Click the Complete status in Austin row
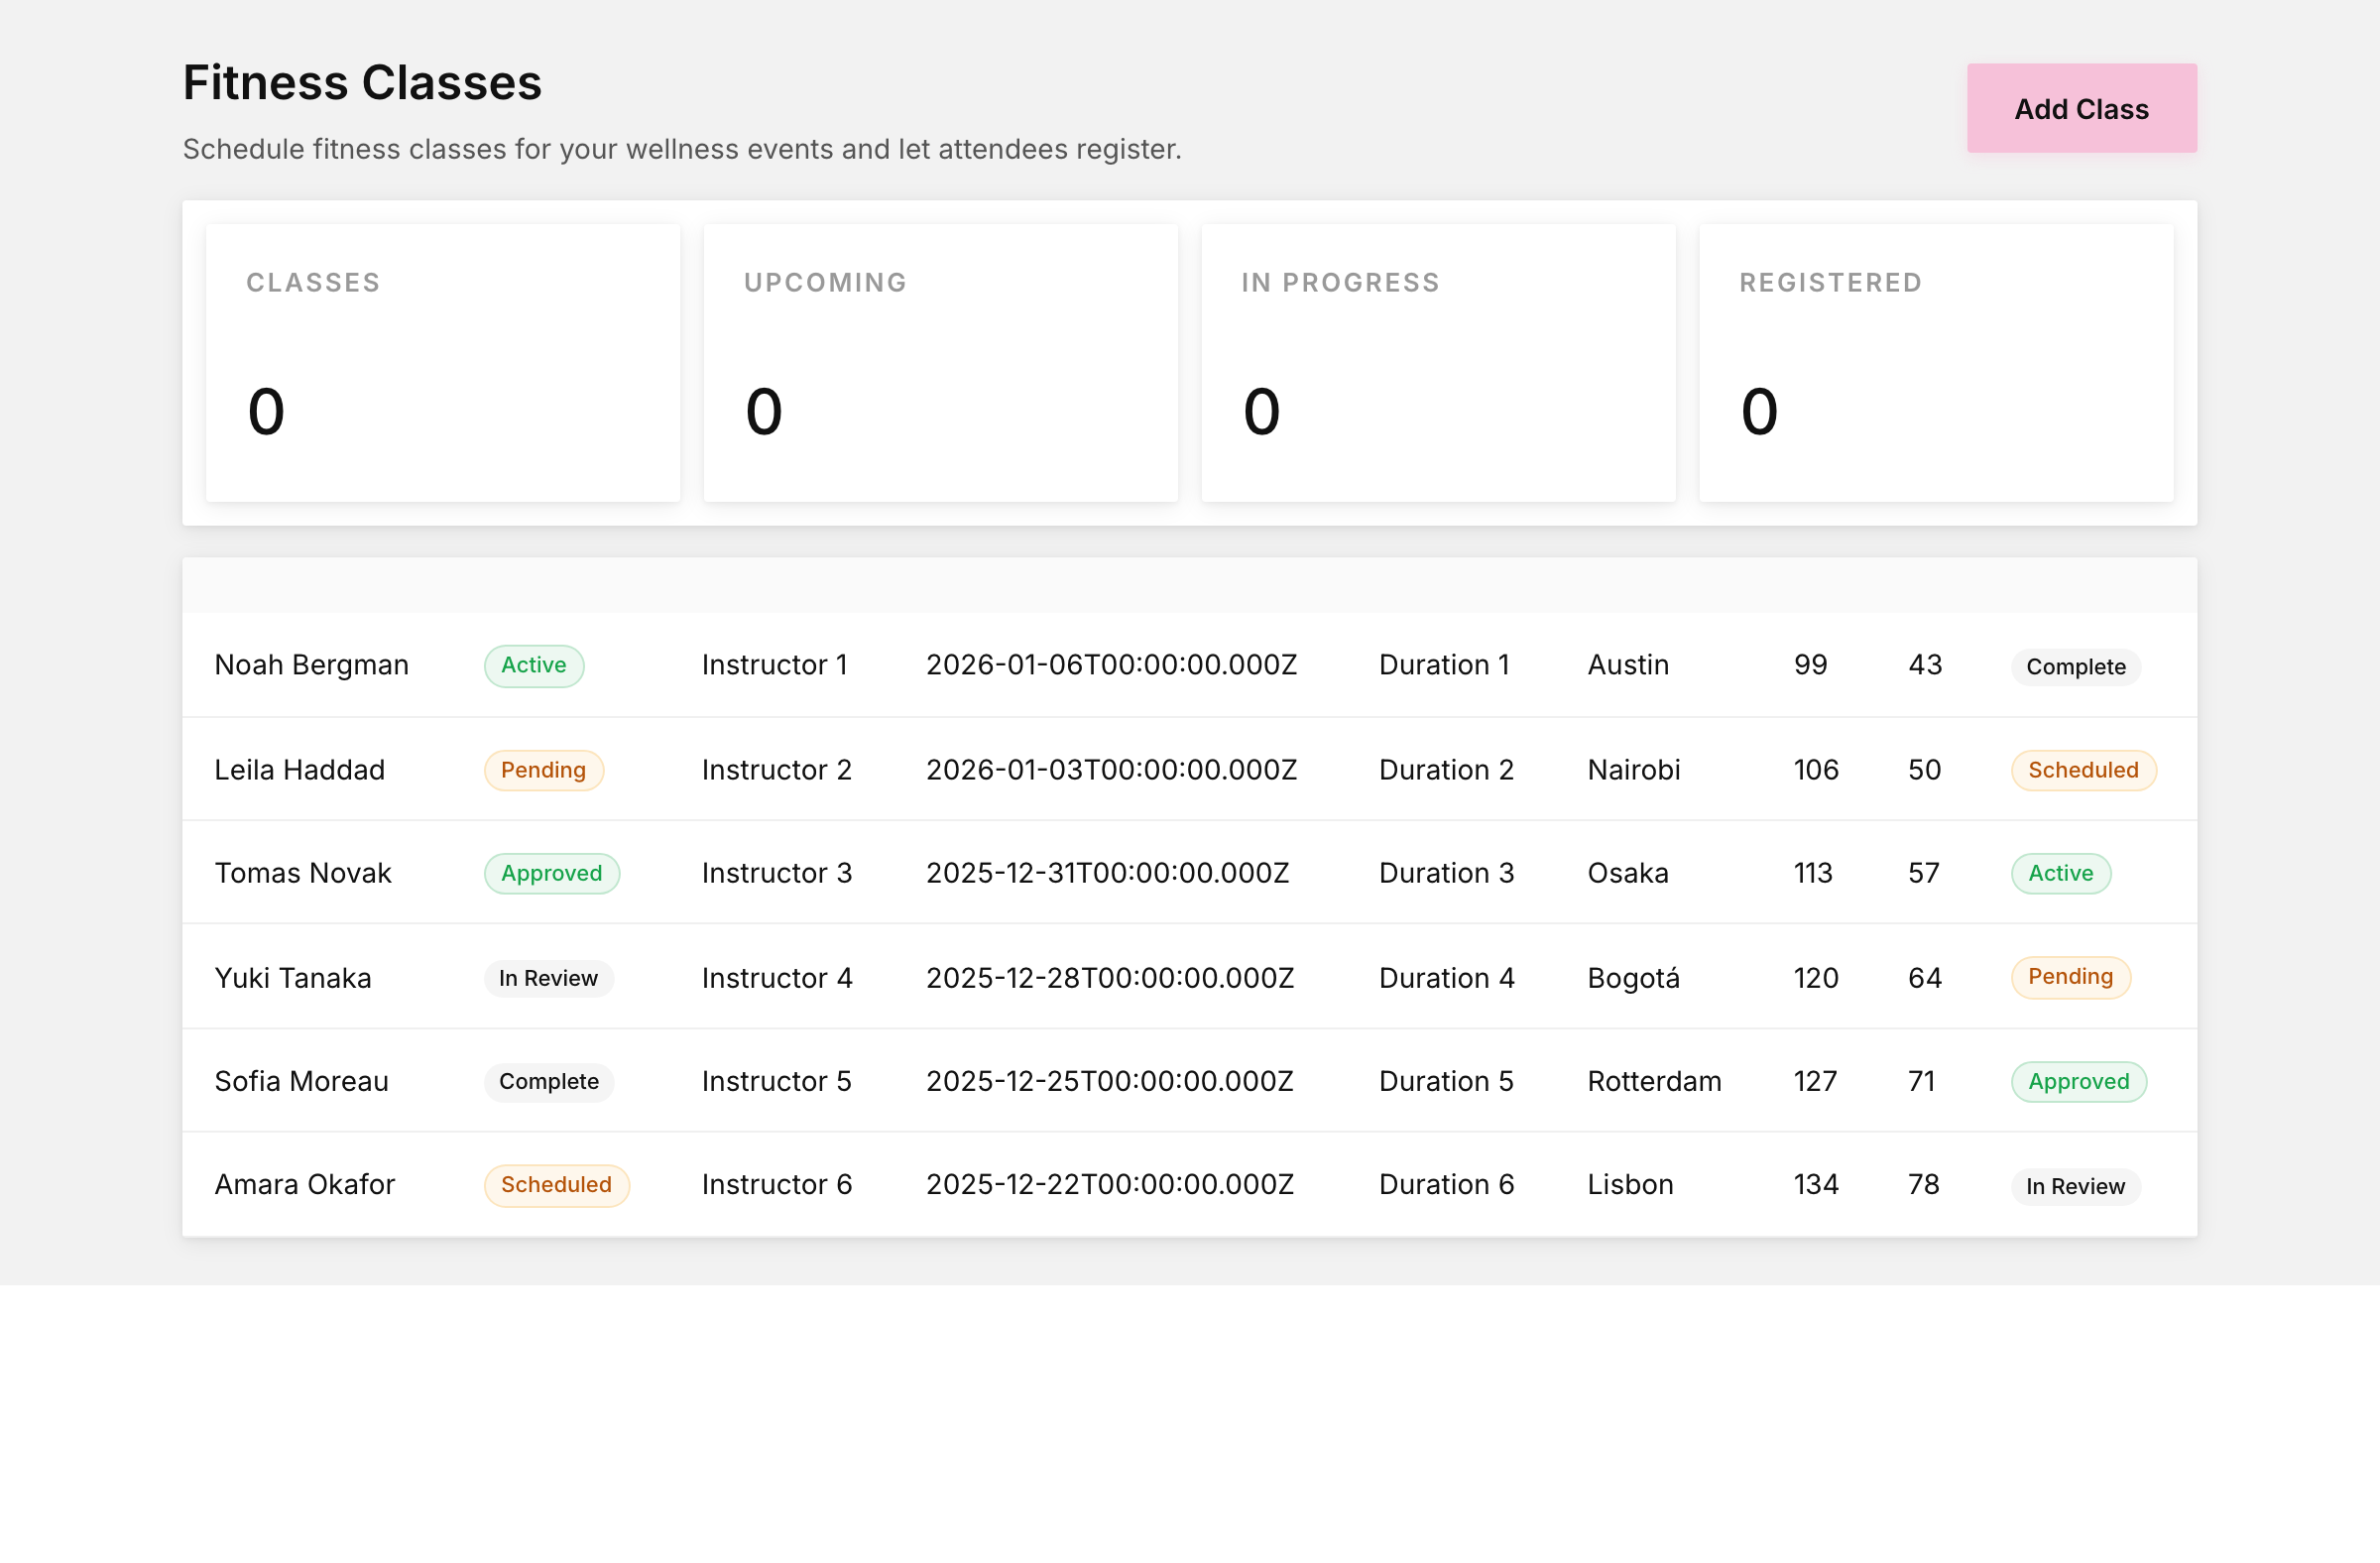The height and width of the screenshot is (1563, 2380). (x=2076, y=667)
